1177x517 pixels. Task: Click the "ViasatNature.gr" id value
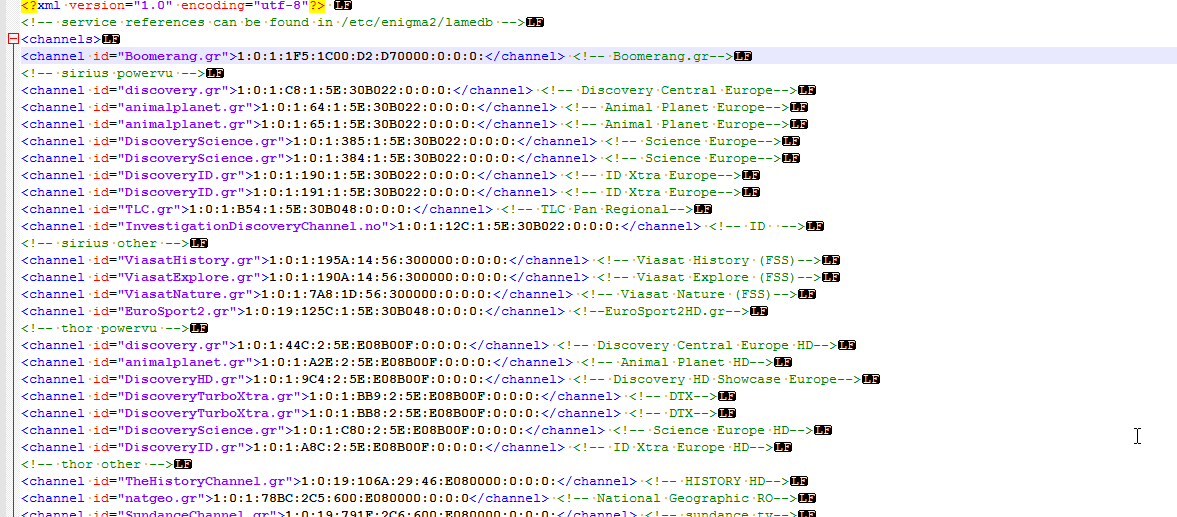186,294
